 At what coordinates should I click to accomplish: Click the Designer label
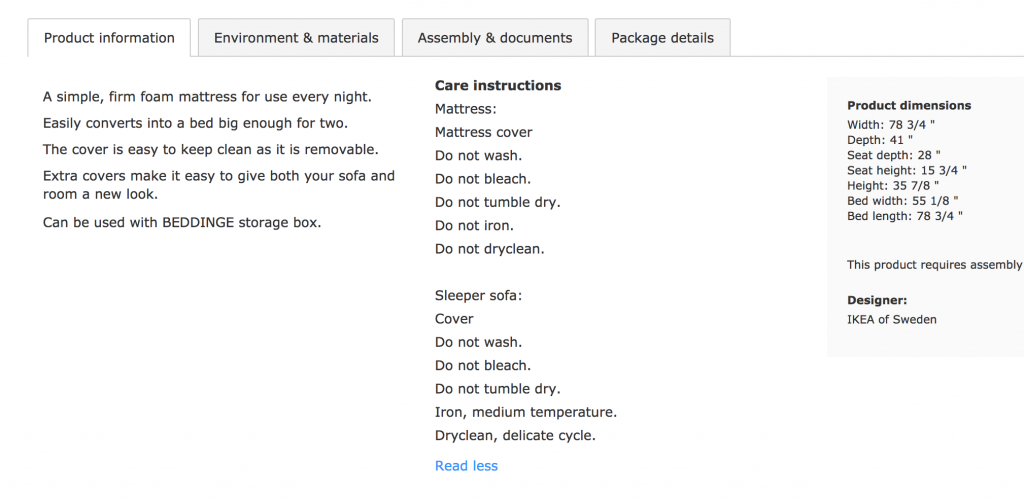point(877,300)
